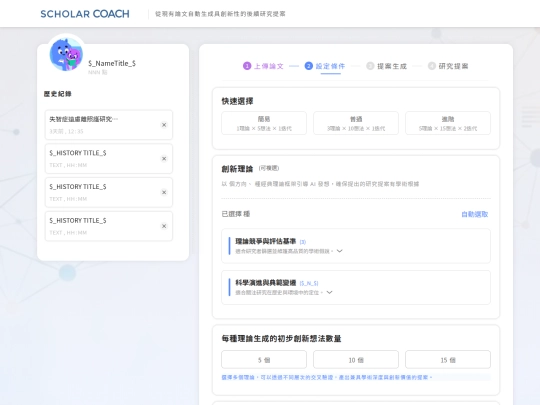Choose the 普通 quick preset
Screen dimensions: 540x405
coord(356,123)
